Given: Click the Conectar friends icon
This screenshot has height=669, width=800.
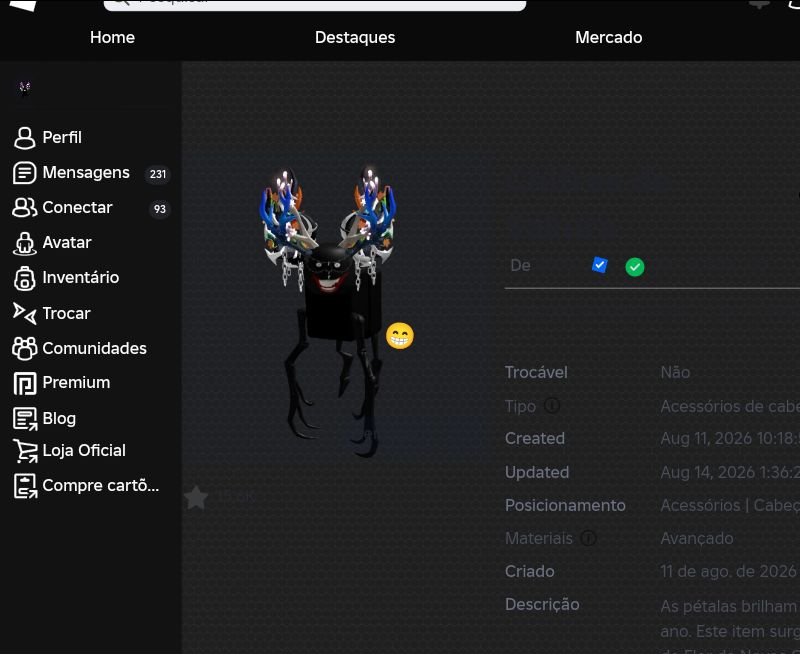Looking at the screenshot, I should (24, 208).
